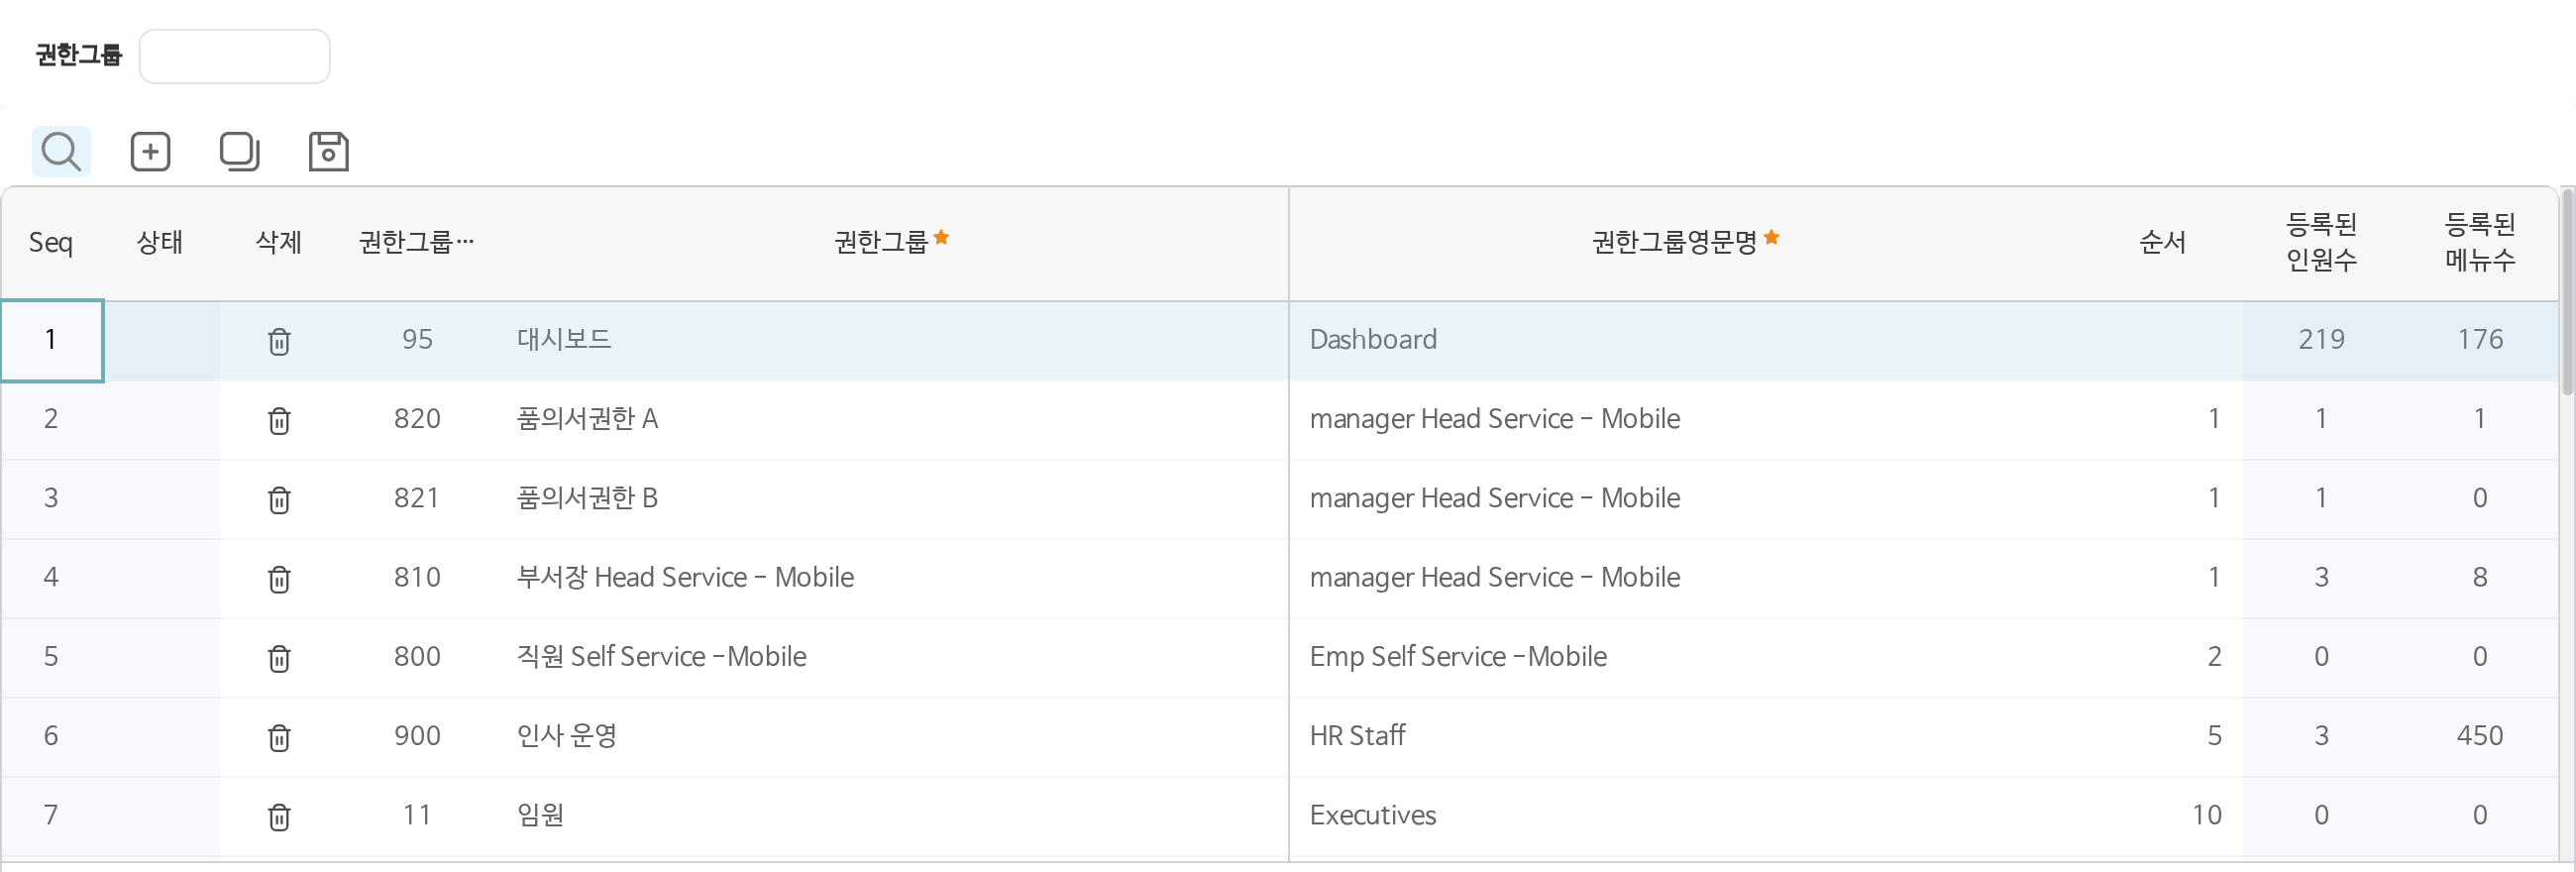Click the 219 registered member count cell
Viewport: 2576px width, 872px height.
[x=2321, y=340]
